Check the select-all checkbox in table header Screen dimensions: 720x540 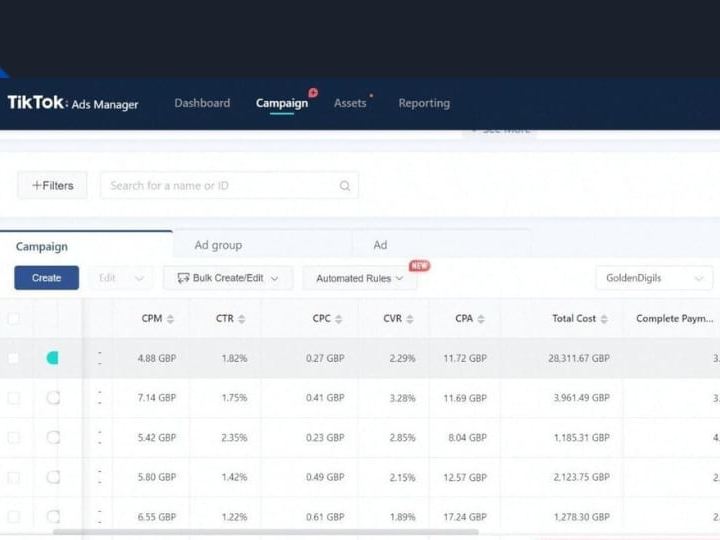(x=14, y=318)
